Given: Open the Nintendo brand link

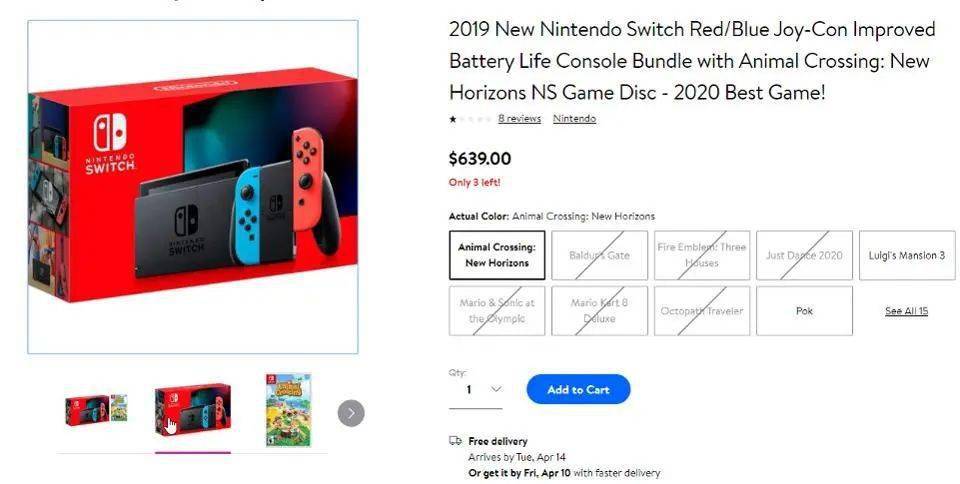Looking at the screenshot, I should point(574,119).
